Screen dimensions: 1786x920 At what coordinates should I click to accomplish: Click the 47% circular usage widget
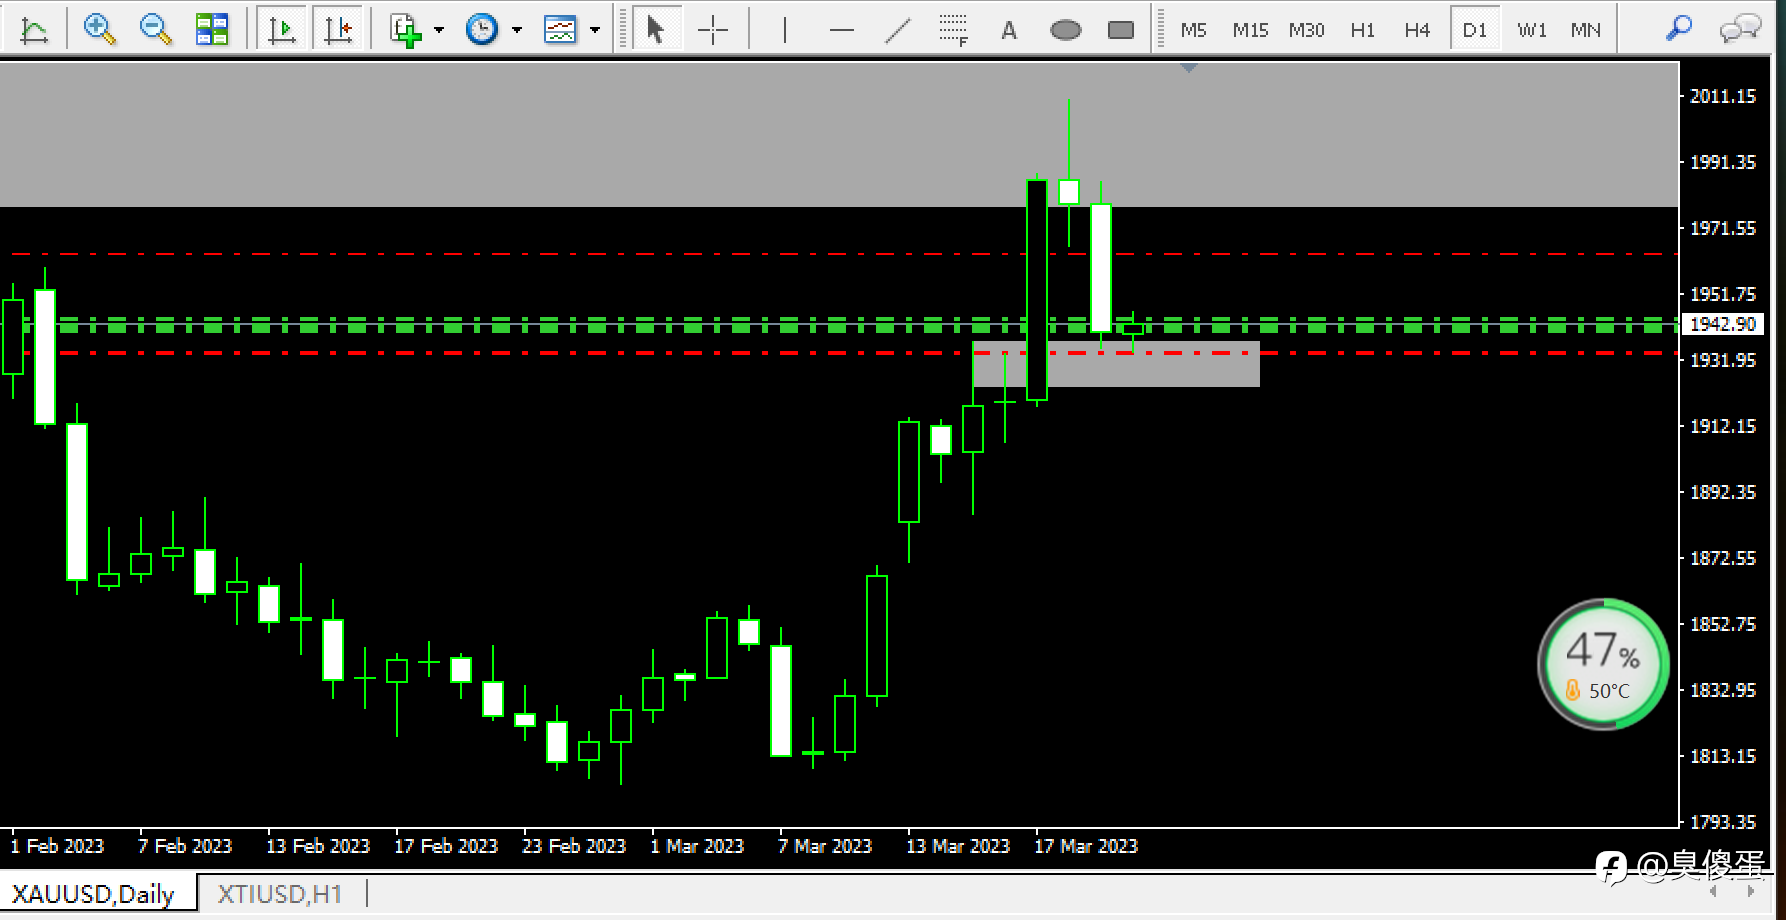[x=1603, y=664]
